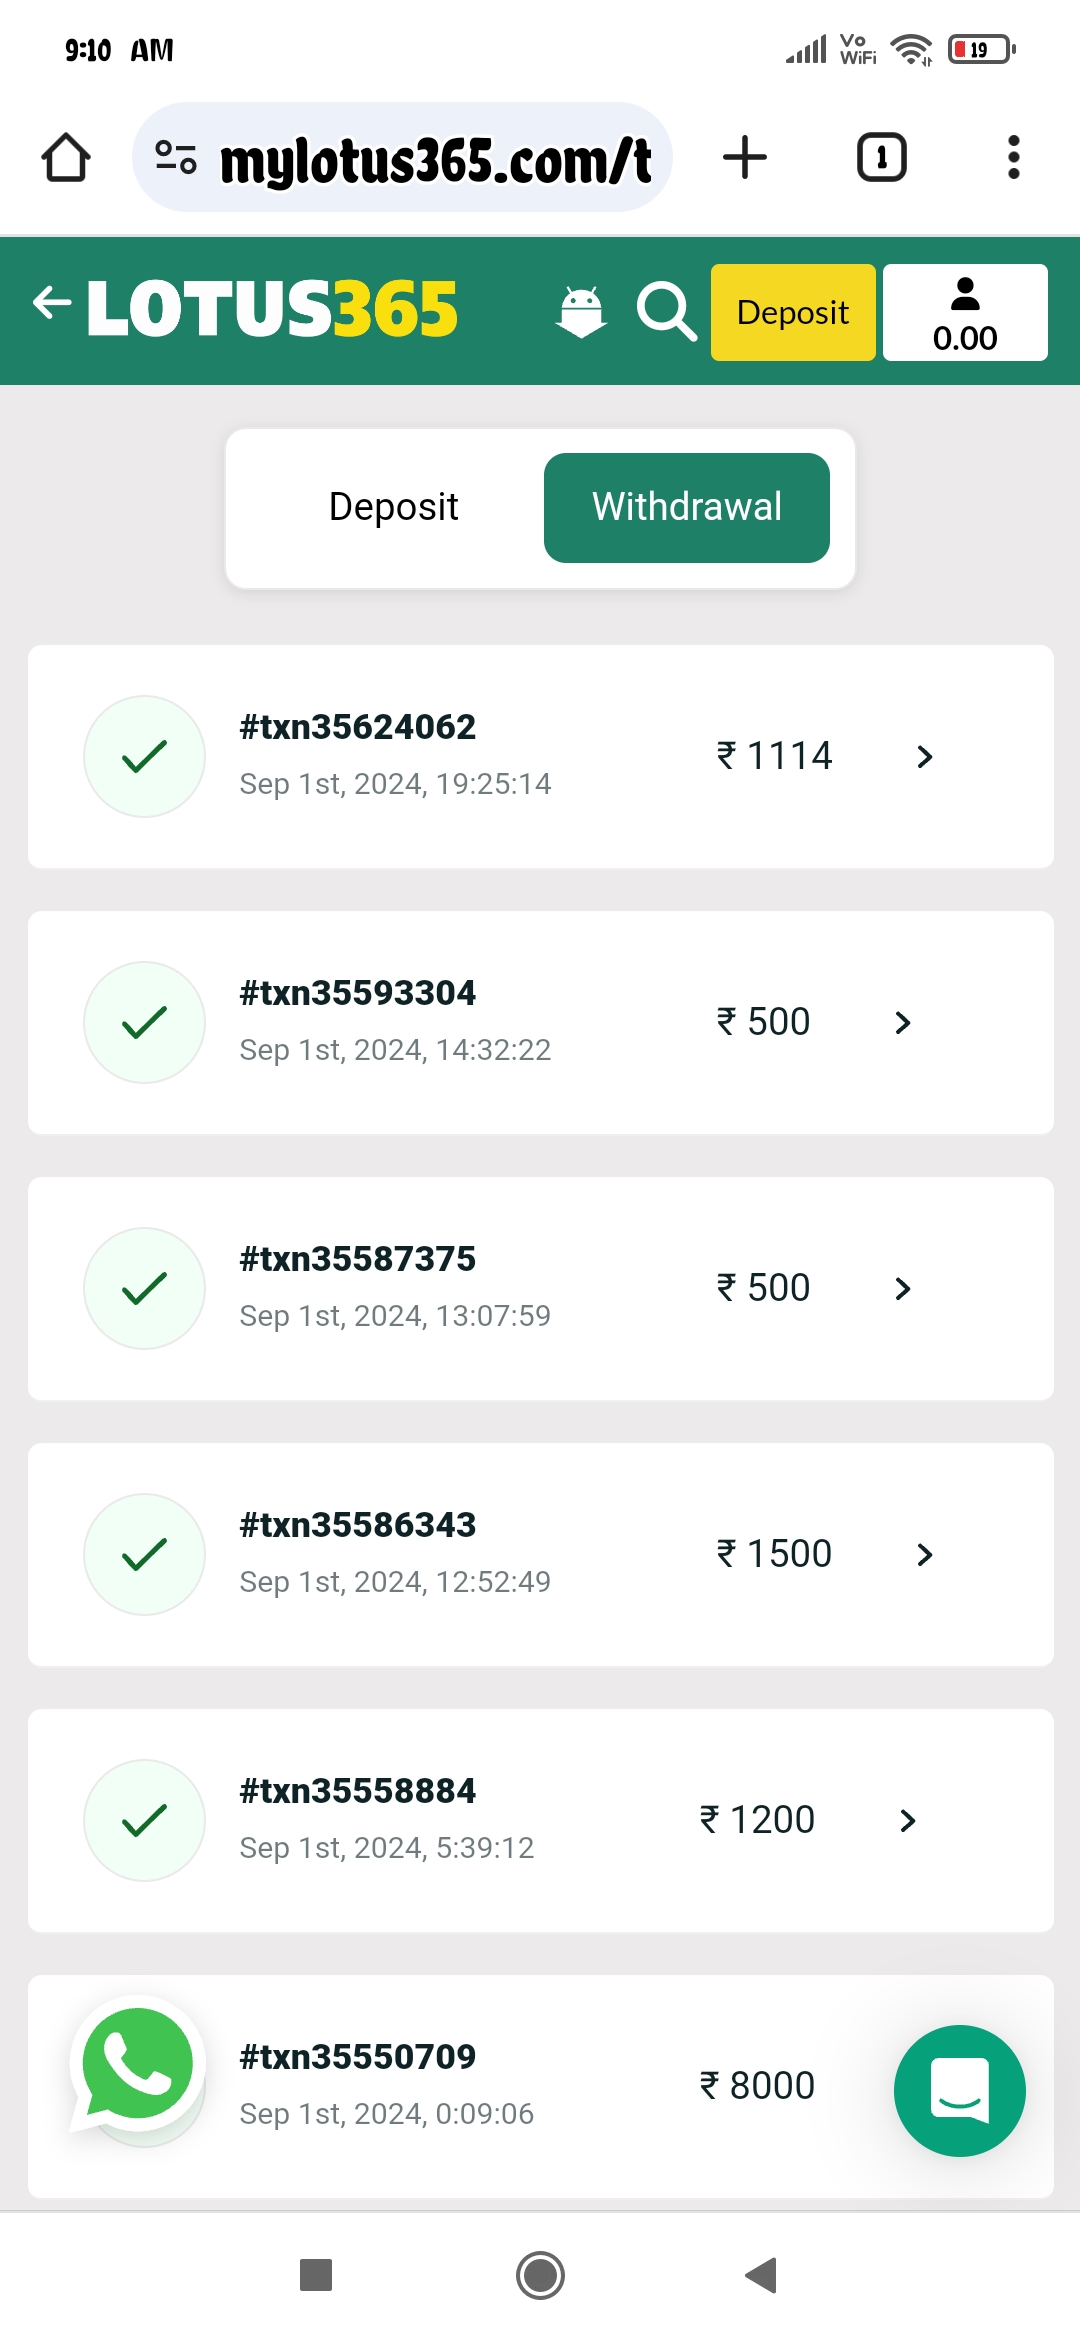Expand the ₹1500 transaction chevron
1080x2340 pixels.
(x=924, y=1555)
